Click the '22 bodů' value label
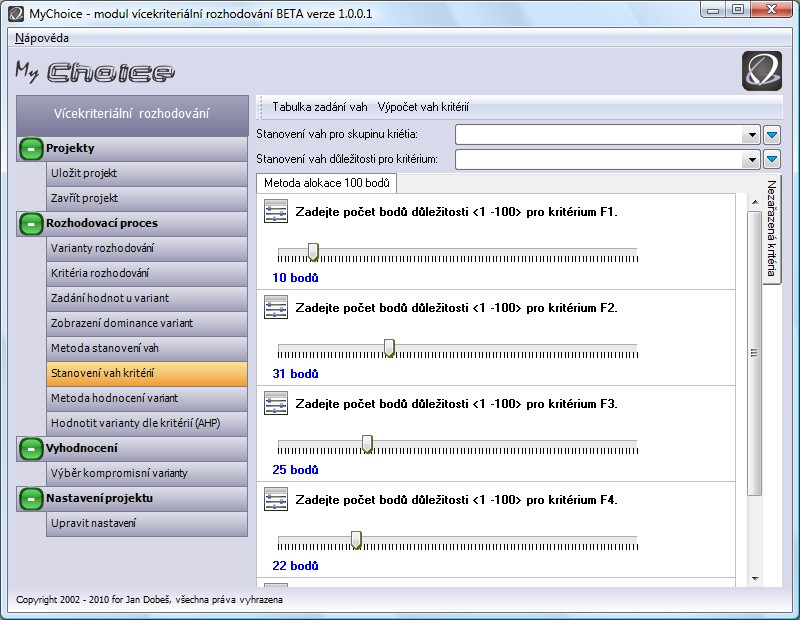This screenshot has height=620, width=800. (295, 566)
